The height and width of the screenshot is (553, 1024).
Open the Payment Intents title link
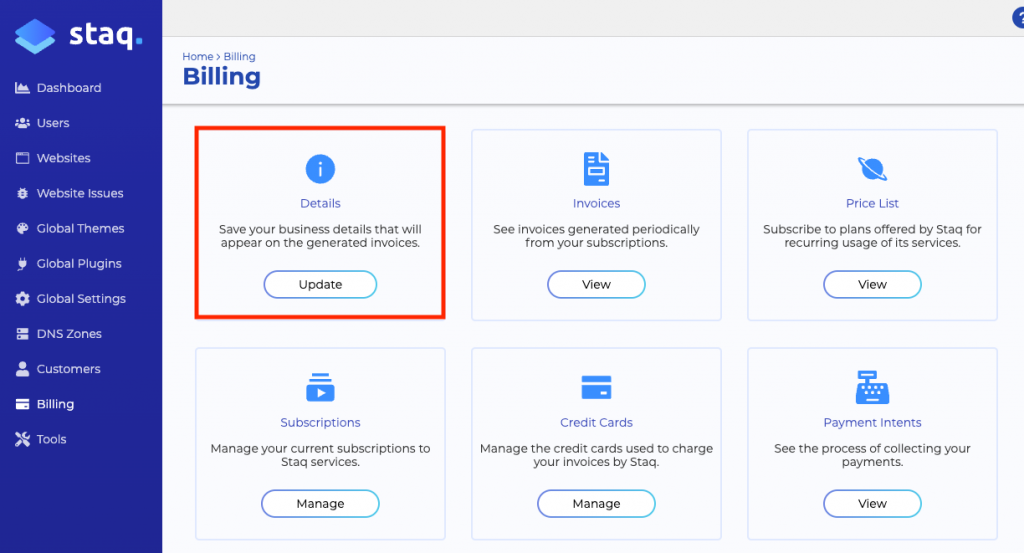tap(872, 422)
